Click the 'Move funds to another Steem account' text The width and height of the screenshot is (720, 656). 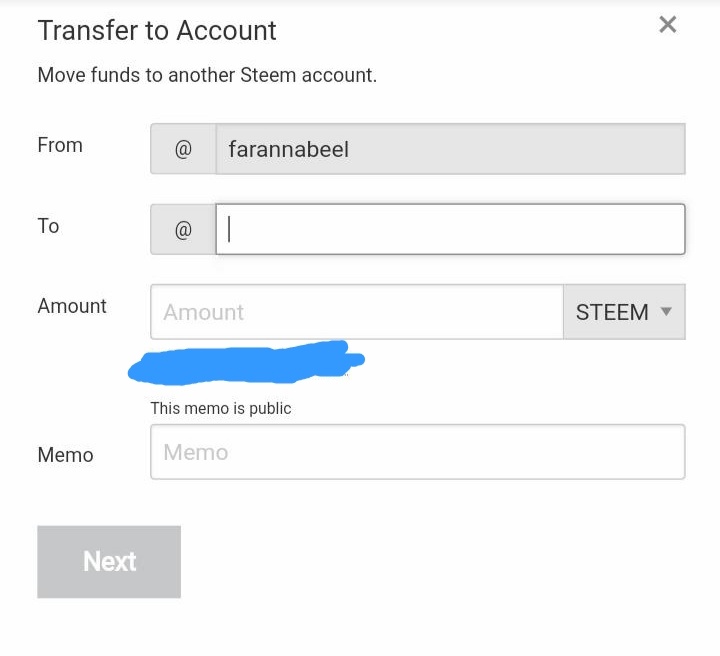[207, 75]
